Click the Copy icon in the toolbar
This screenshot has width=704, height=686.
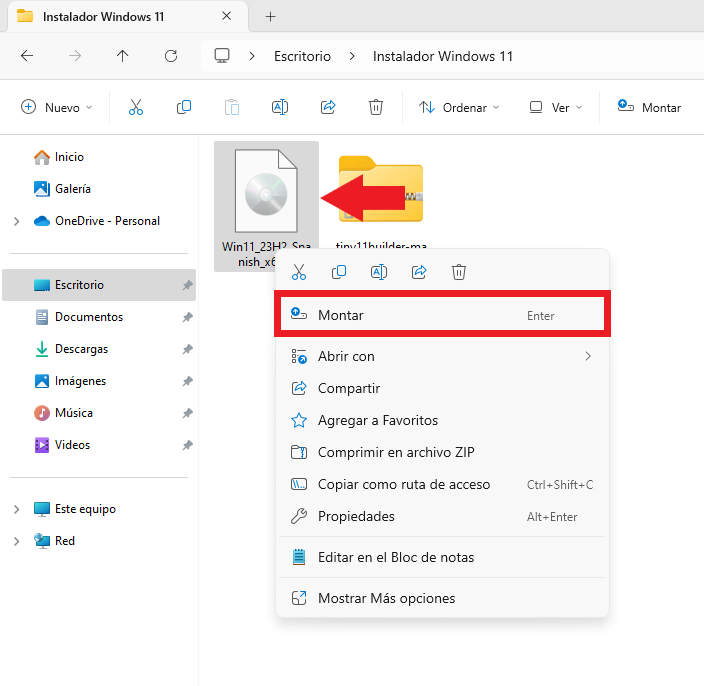(x=184, y=107)
